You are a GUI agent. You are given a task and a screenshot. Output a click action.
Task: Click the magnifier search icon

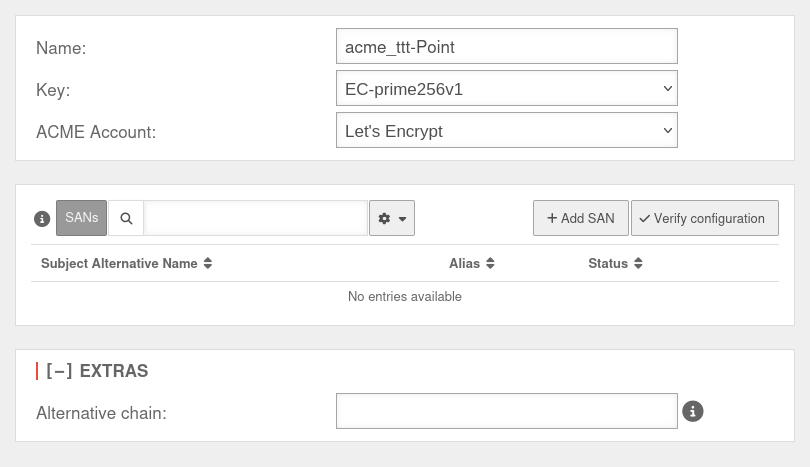click(x=126, y=218)
